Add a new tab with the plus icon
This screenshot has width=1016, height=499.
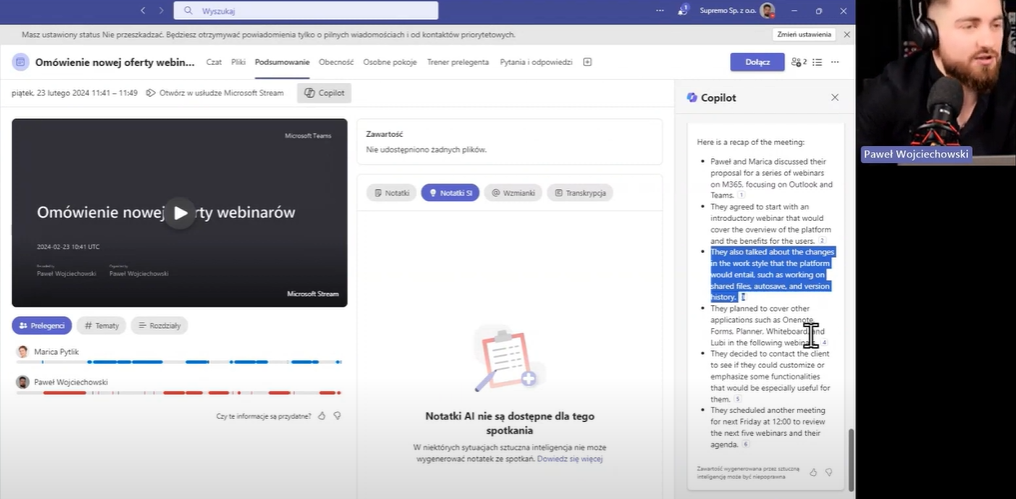tap(588, 62)
